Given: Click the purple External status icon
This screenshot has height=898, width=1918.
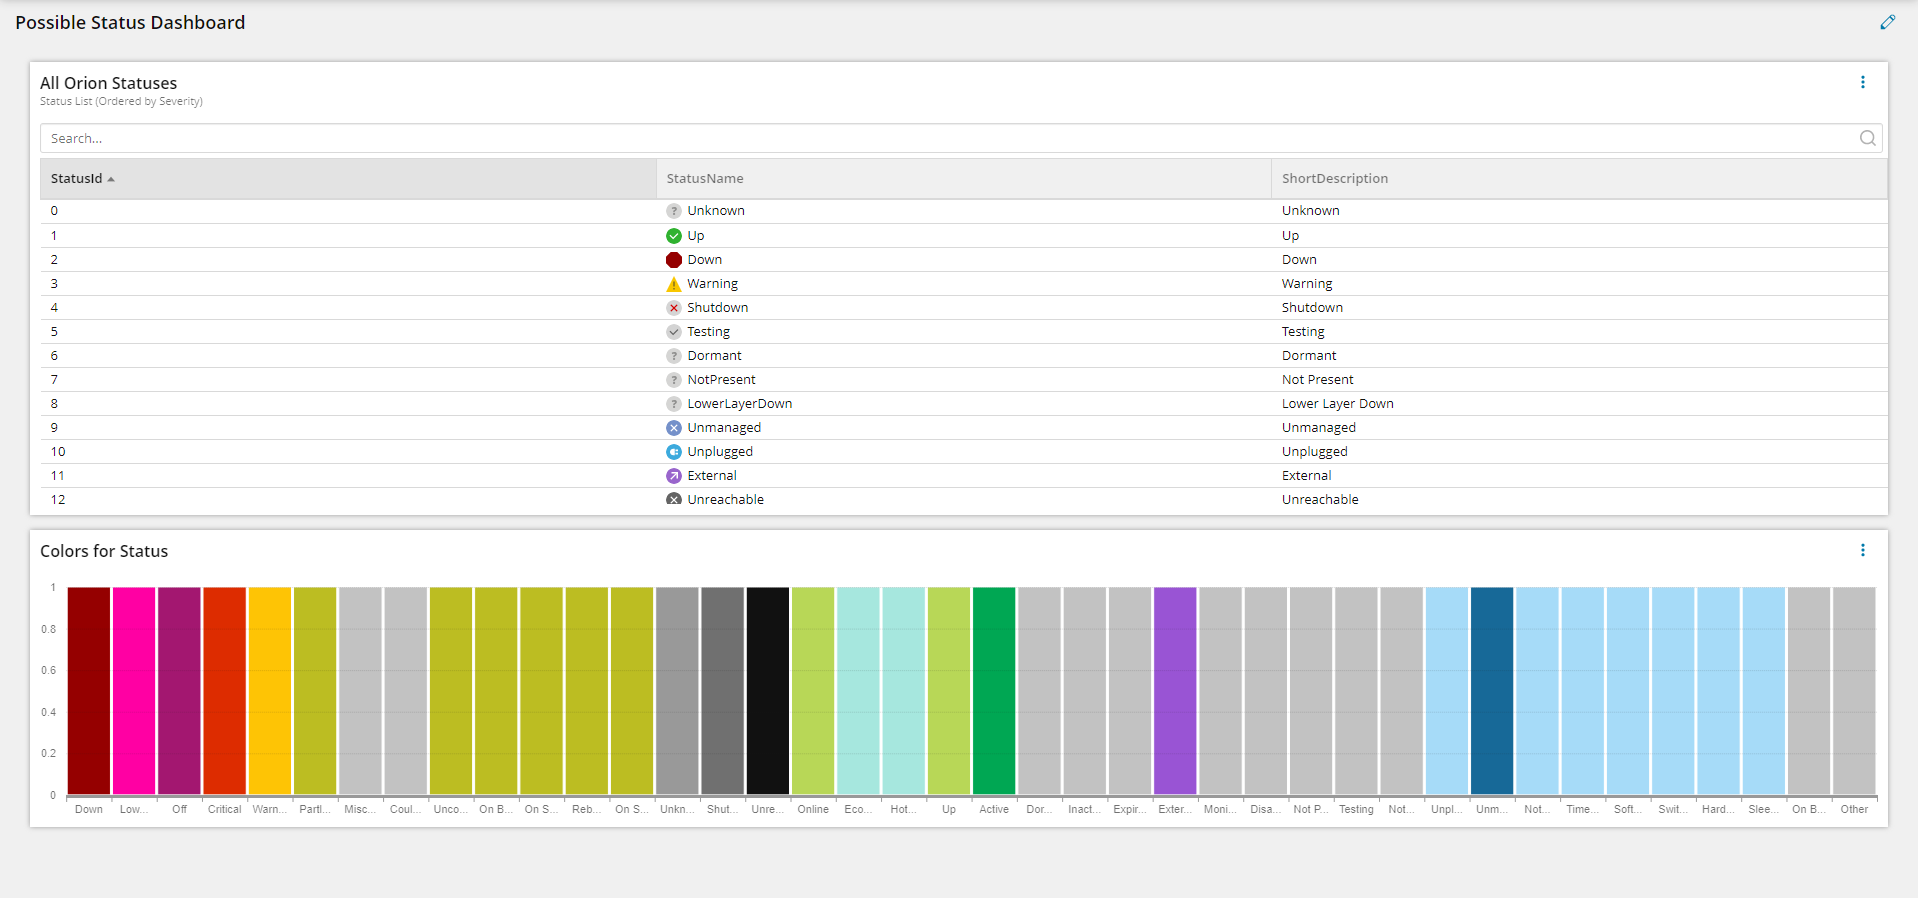Looking at the screenshot, I should [674, 476].
